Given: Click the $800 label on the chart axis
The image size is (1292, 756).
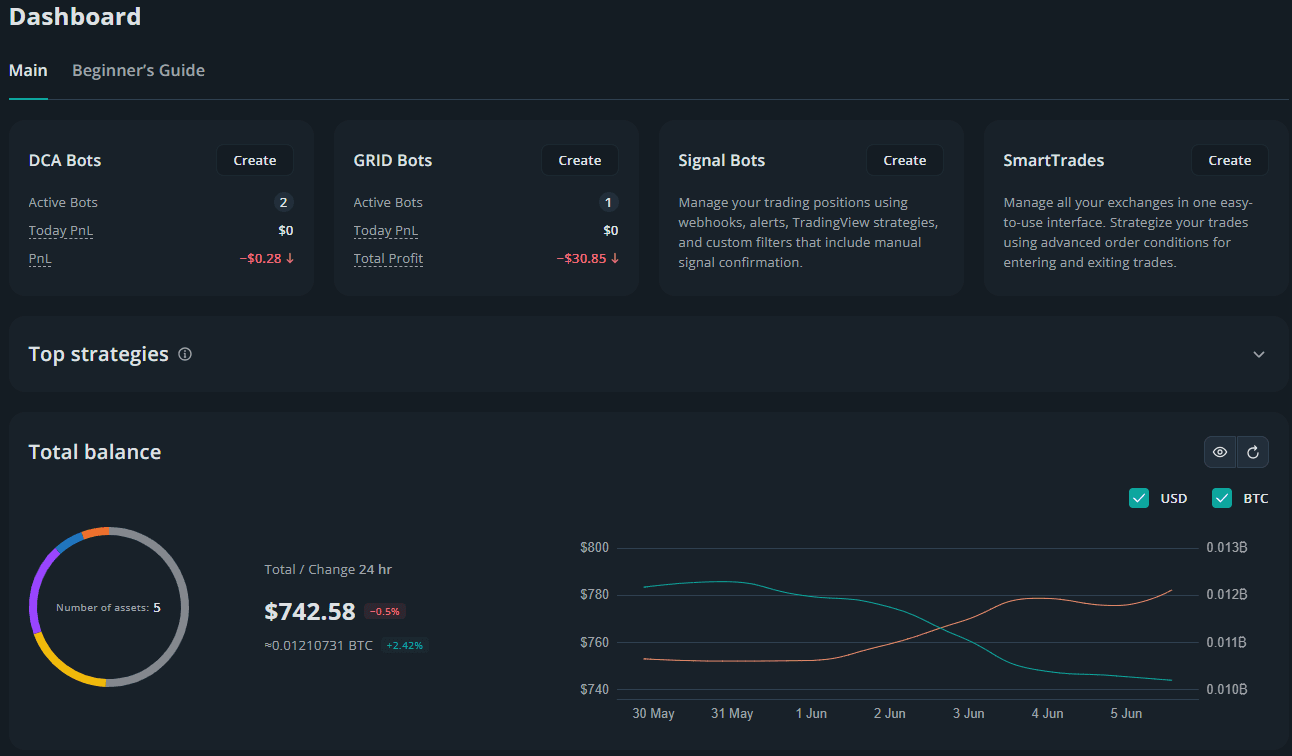Looking at the screenshot, I should click(x=594, y=548).
